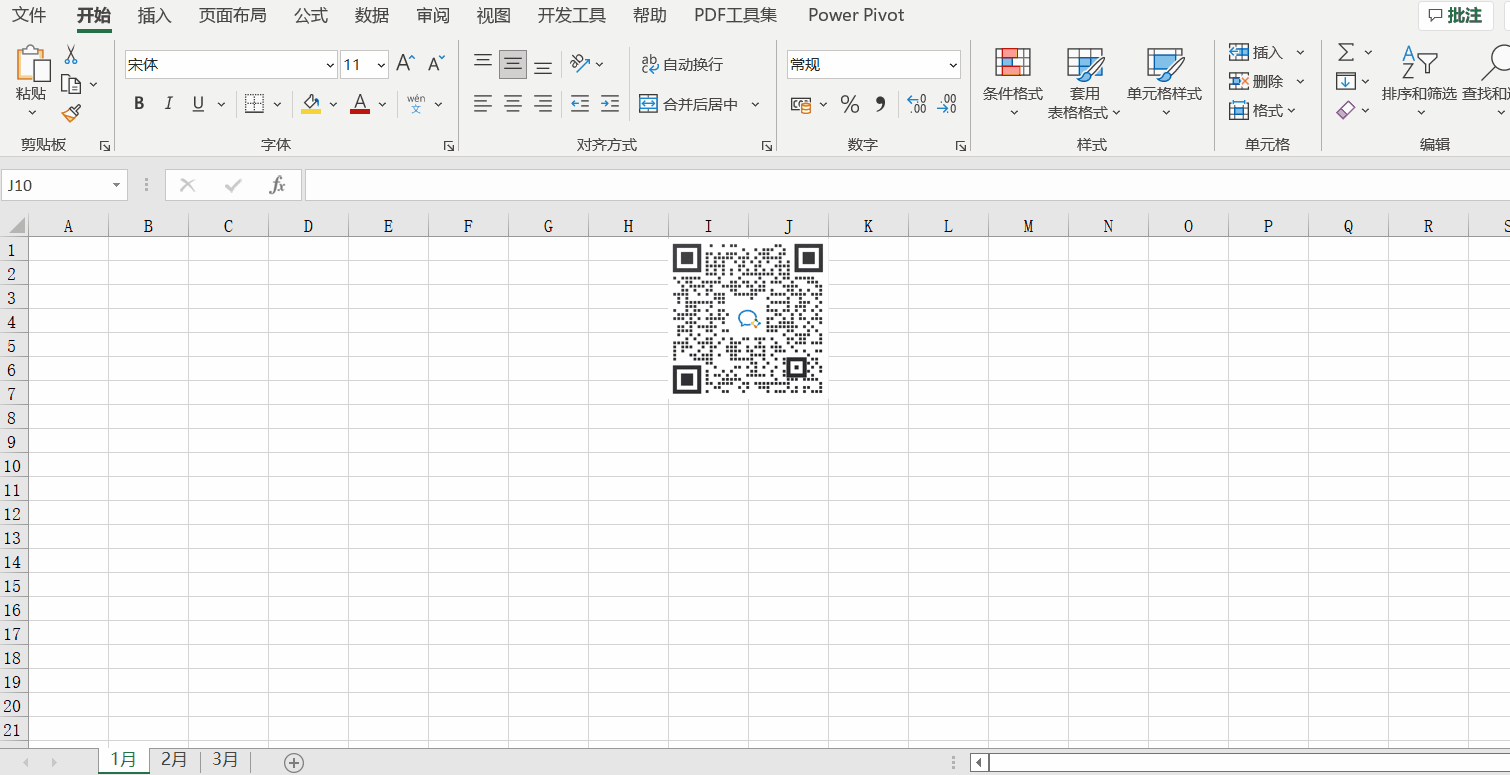The height and width of the screenshot is (775, 1510).
Task: Switch to the 公式 ribbon tab
Action: pyautogui.click(x=311, y=15)
